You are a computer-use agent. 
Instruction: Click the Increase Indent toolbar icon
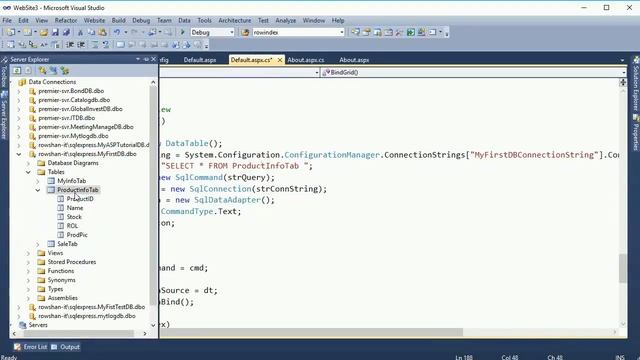point(81,44)
